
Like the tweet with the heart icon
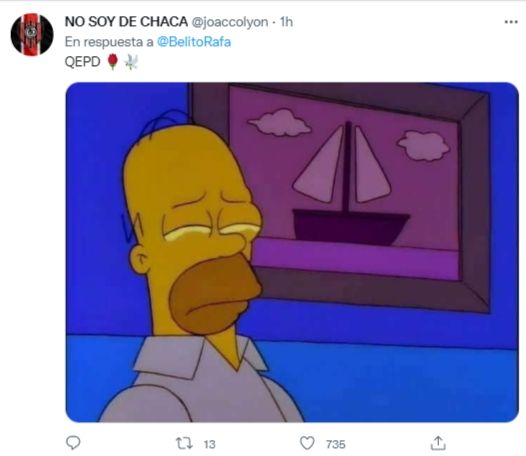307,443
